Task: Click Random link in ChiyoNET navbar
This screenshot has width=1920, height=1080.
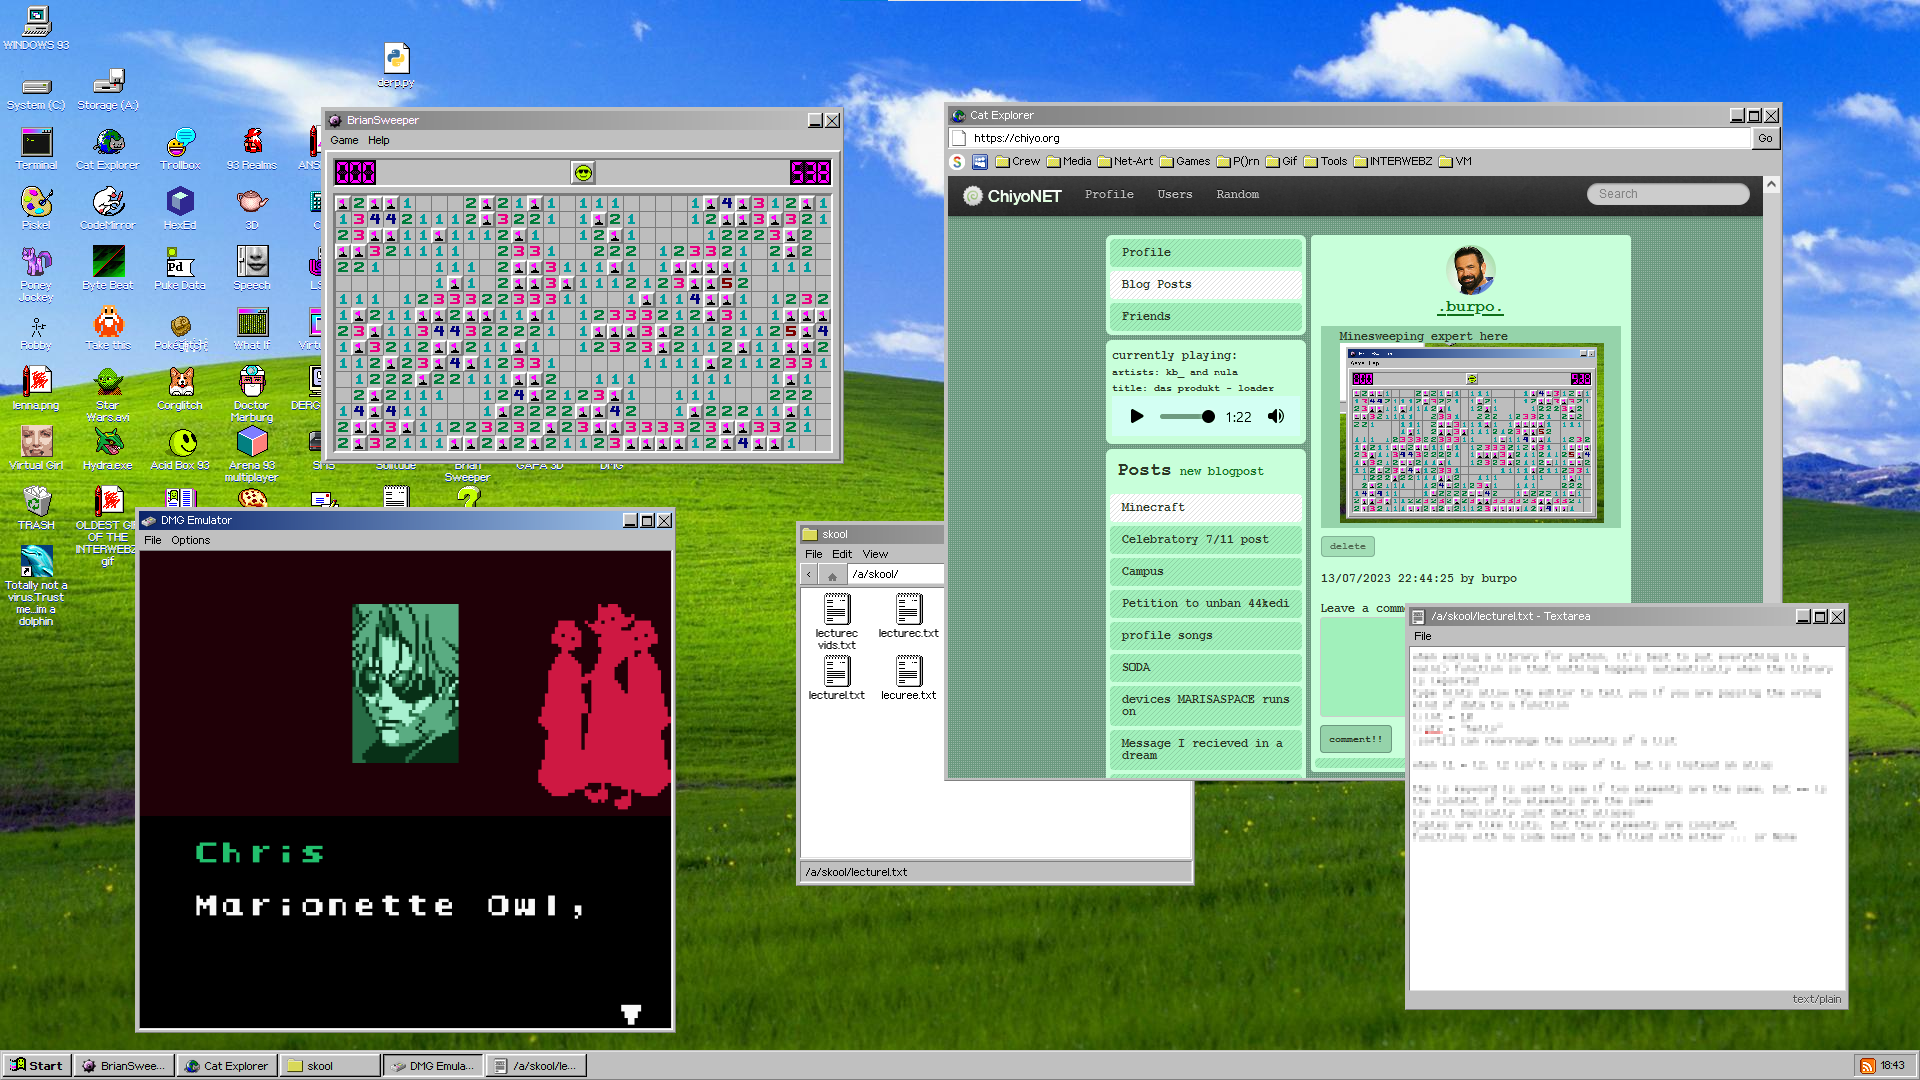Action: pyautogui.click(x=1237, y=194)
